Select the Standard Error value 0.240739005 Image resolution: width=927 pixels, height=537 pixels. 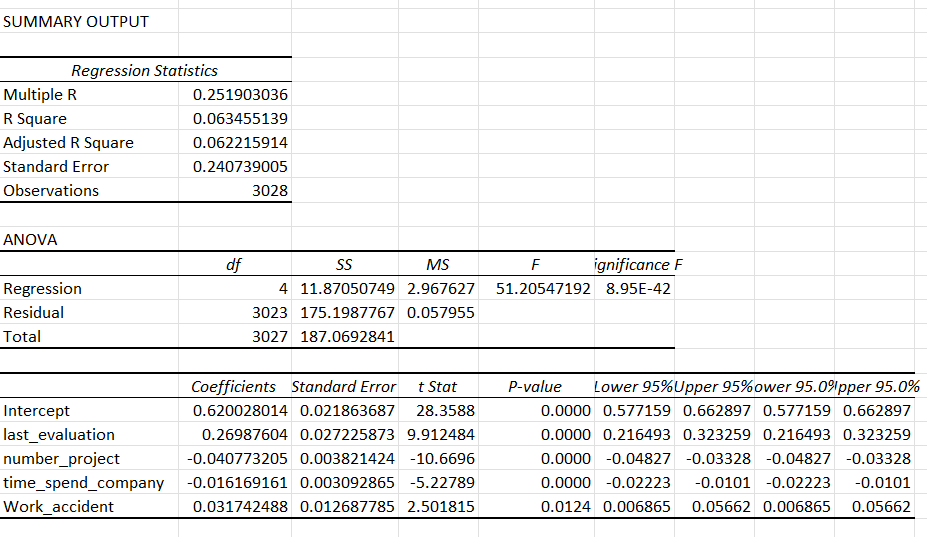[240, 167]
